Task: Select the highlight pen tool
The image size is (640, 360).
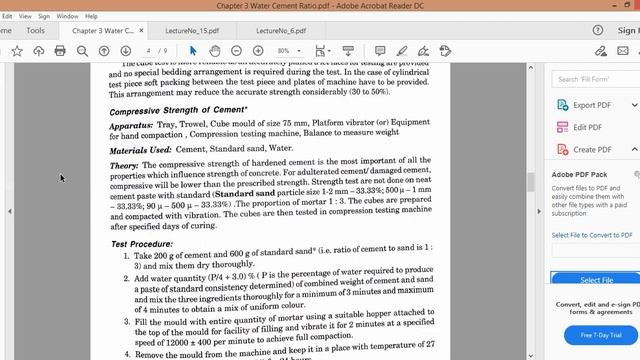Action: (x=402, y=51)
